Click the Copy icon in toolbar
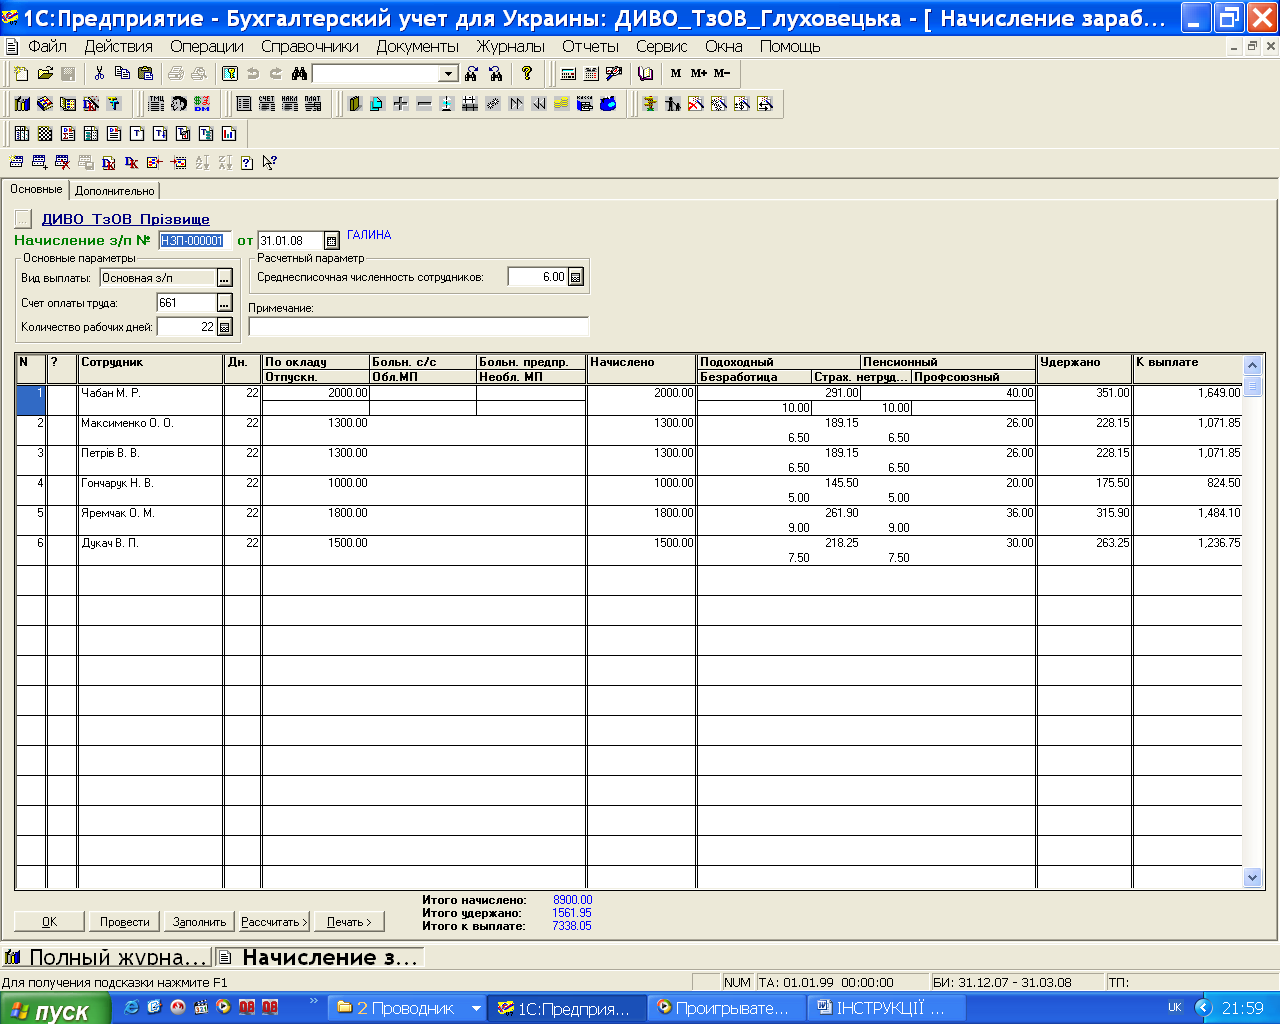 tap(122, 74)
